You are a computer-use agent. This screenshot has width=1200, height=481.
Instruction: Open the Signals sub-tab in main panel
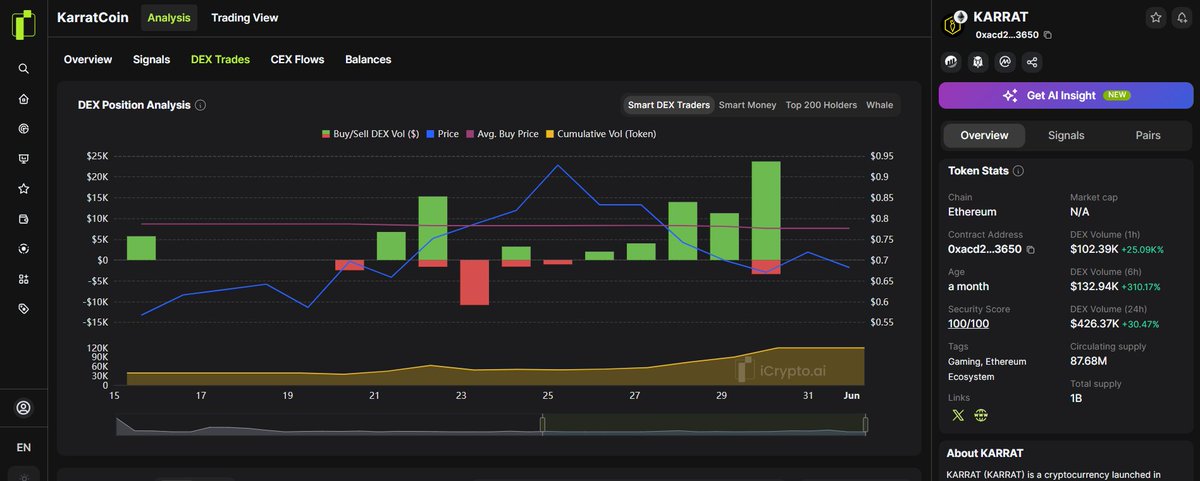coord(151,59)
